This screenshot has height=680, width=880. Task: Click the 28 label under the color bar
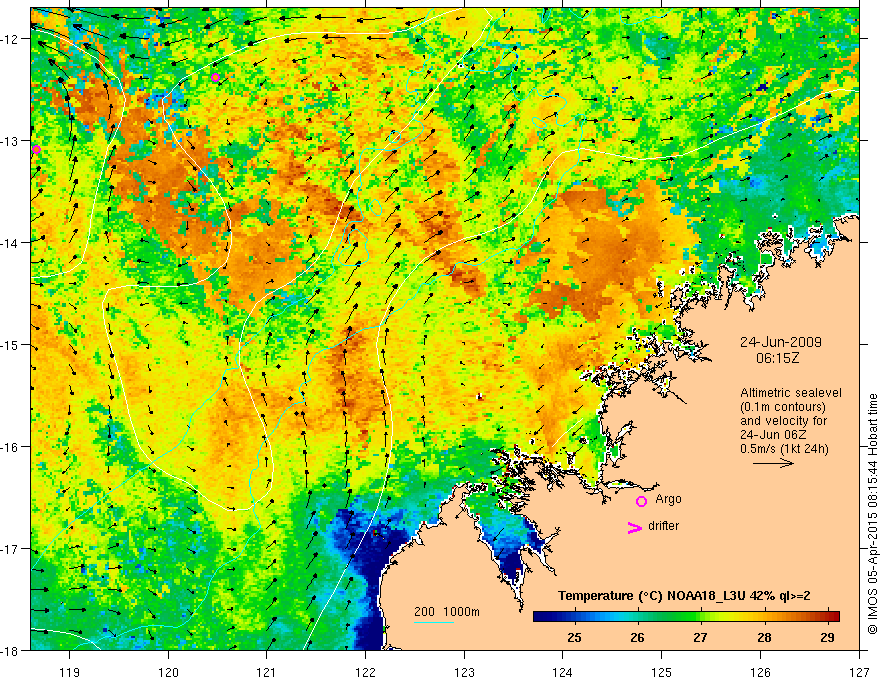[764, 637]
